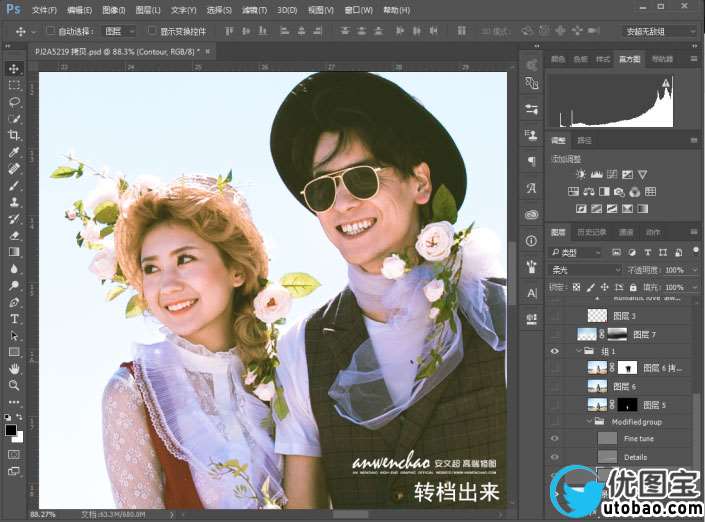
Task: Select the Brush tool
Action: pyautogui.click(x=14, y=185)
